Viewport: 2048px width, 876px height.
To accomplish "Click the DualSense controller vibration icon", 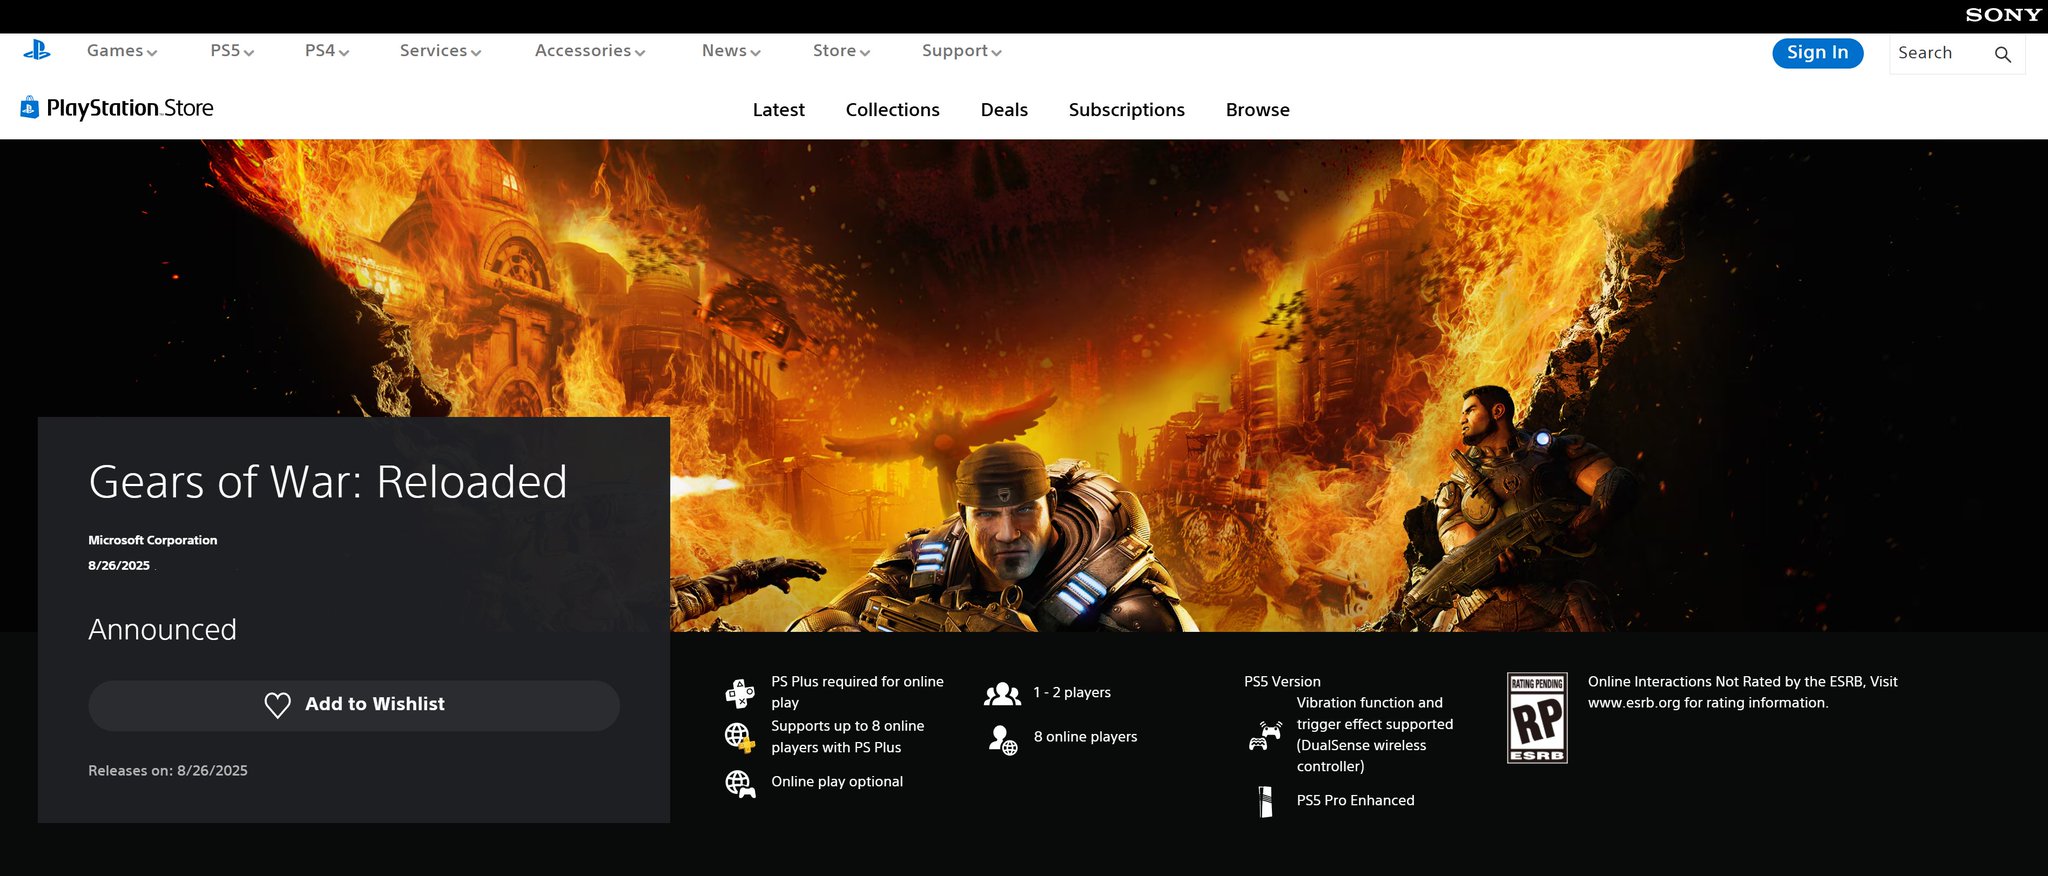I will point(1265,736).
